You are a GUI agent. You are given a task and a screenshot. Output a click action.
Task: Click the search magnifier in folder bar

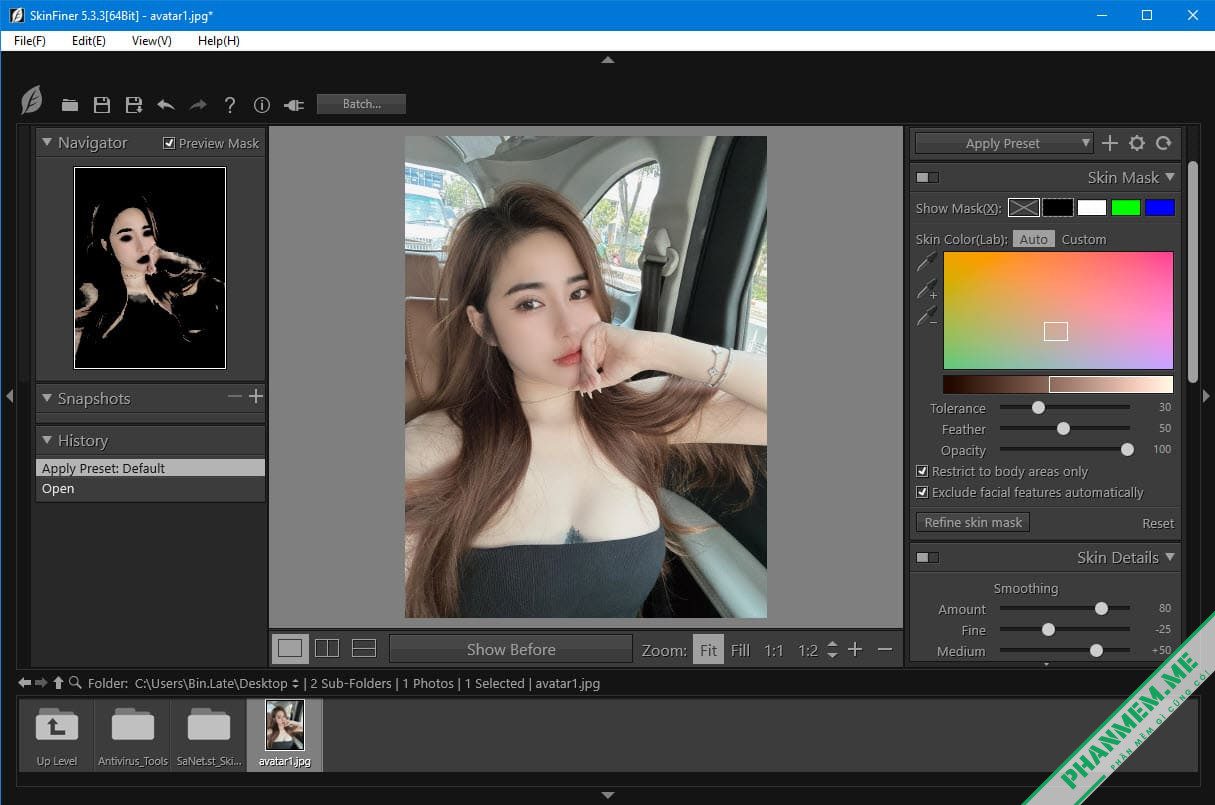[75, 682]
